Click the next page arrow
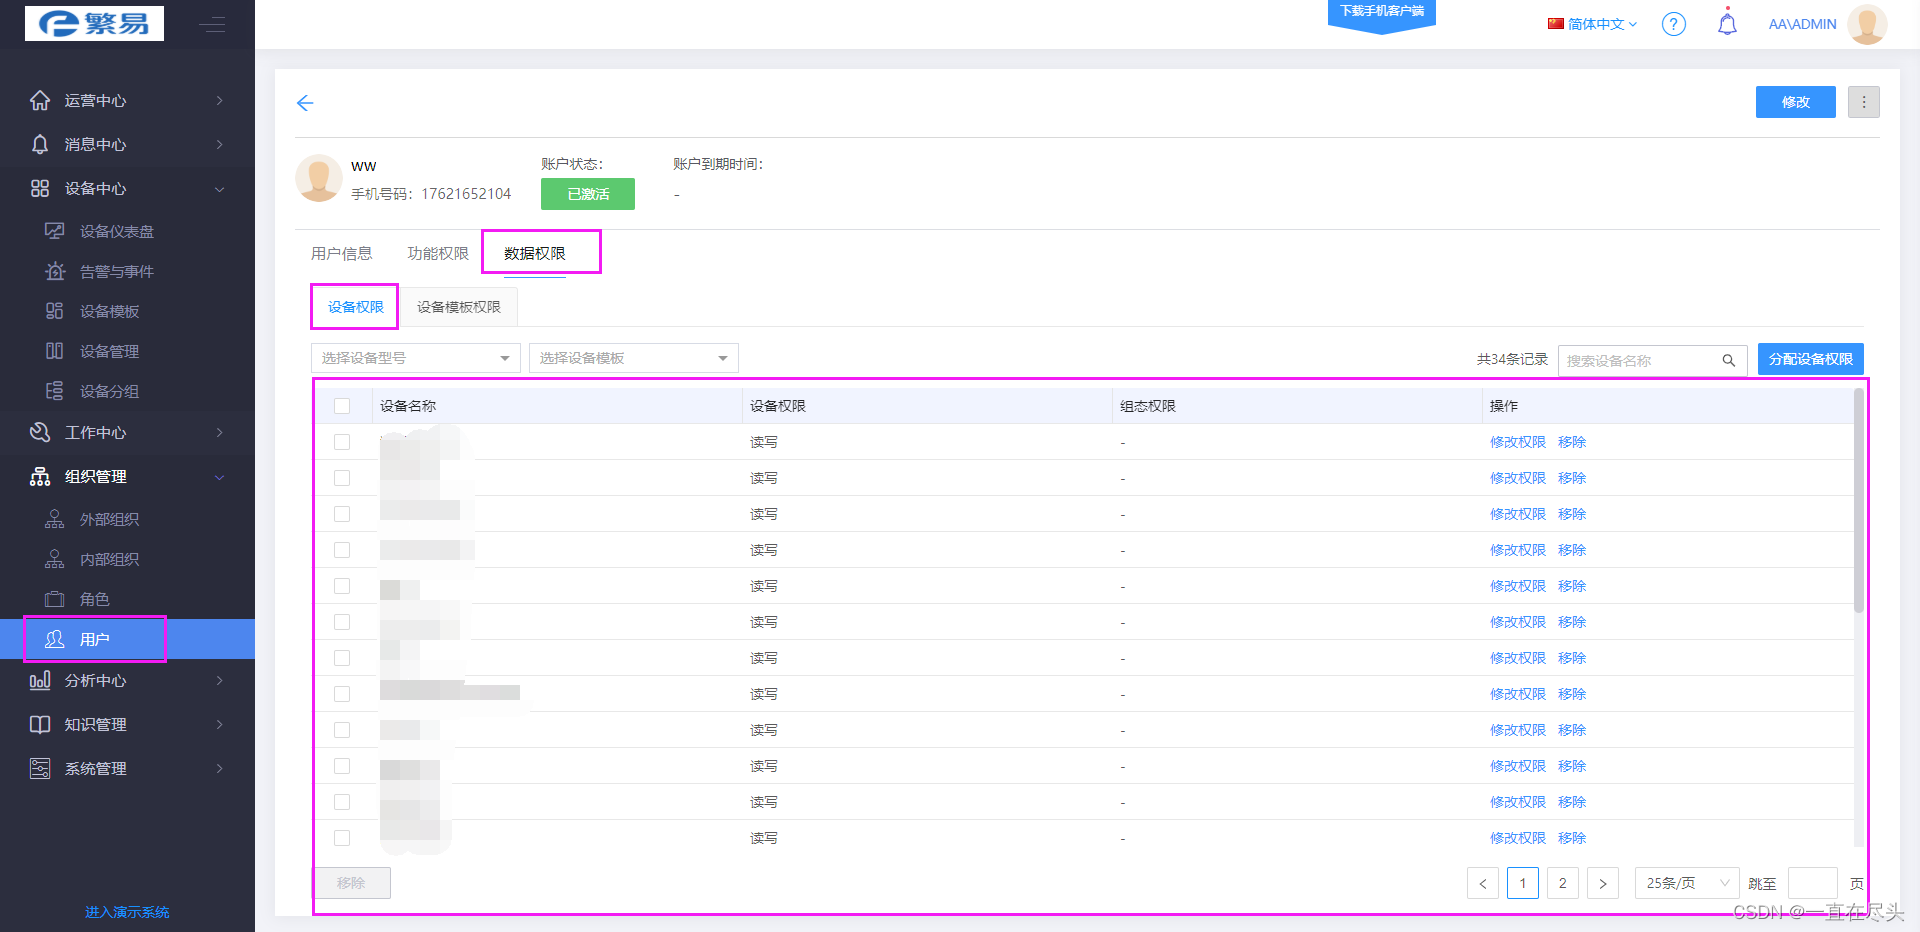Viewport: 1920px width, 932px height. coord(1603,883)
